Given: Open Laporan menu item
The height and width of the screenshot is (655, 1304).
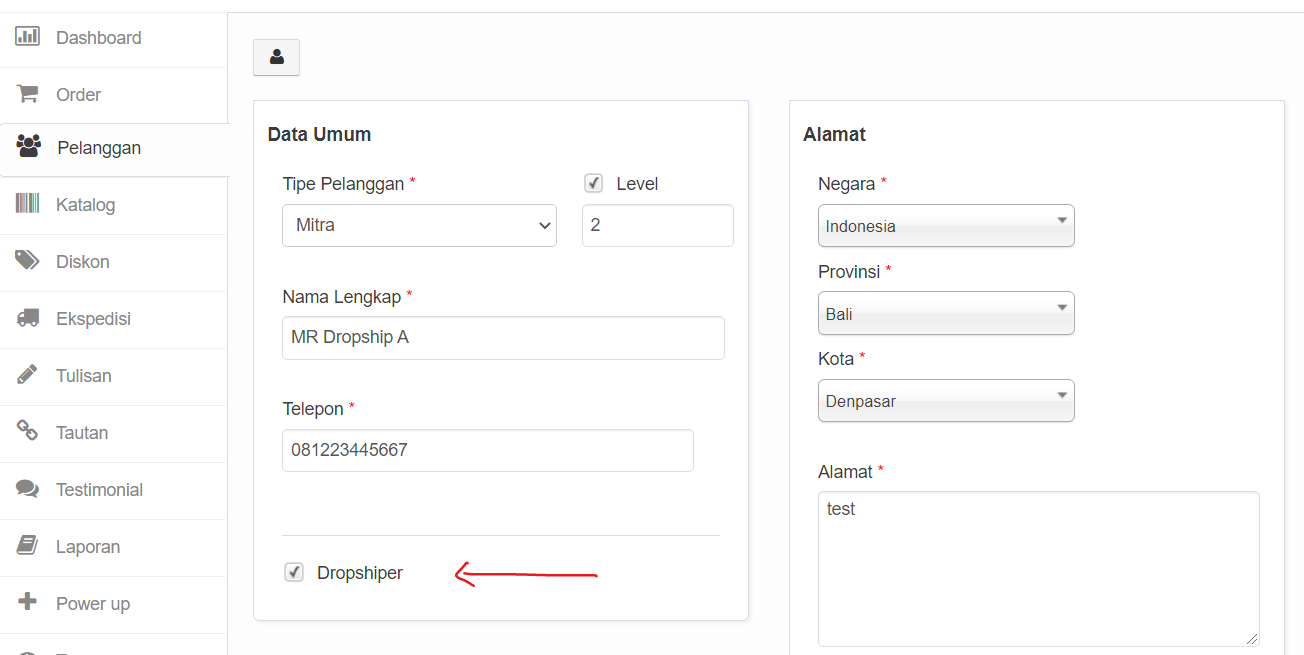Looking at the screenshot, I should click(x=113, y=547).
